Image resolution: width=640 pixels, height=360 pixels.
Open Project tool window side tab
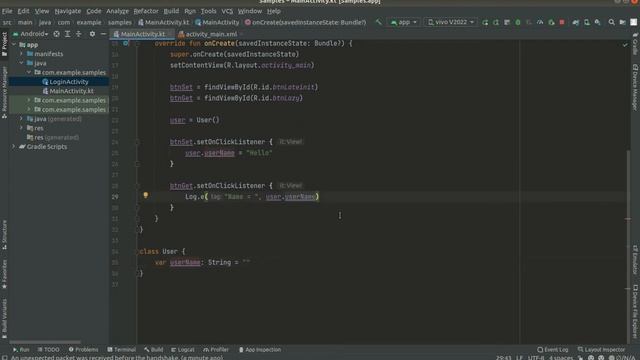(4, 44)
